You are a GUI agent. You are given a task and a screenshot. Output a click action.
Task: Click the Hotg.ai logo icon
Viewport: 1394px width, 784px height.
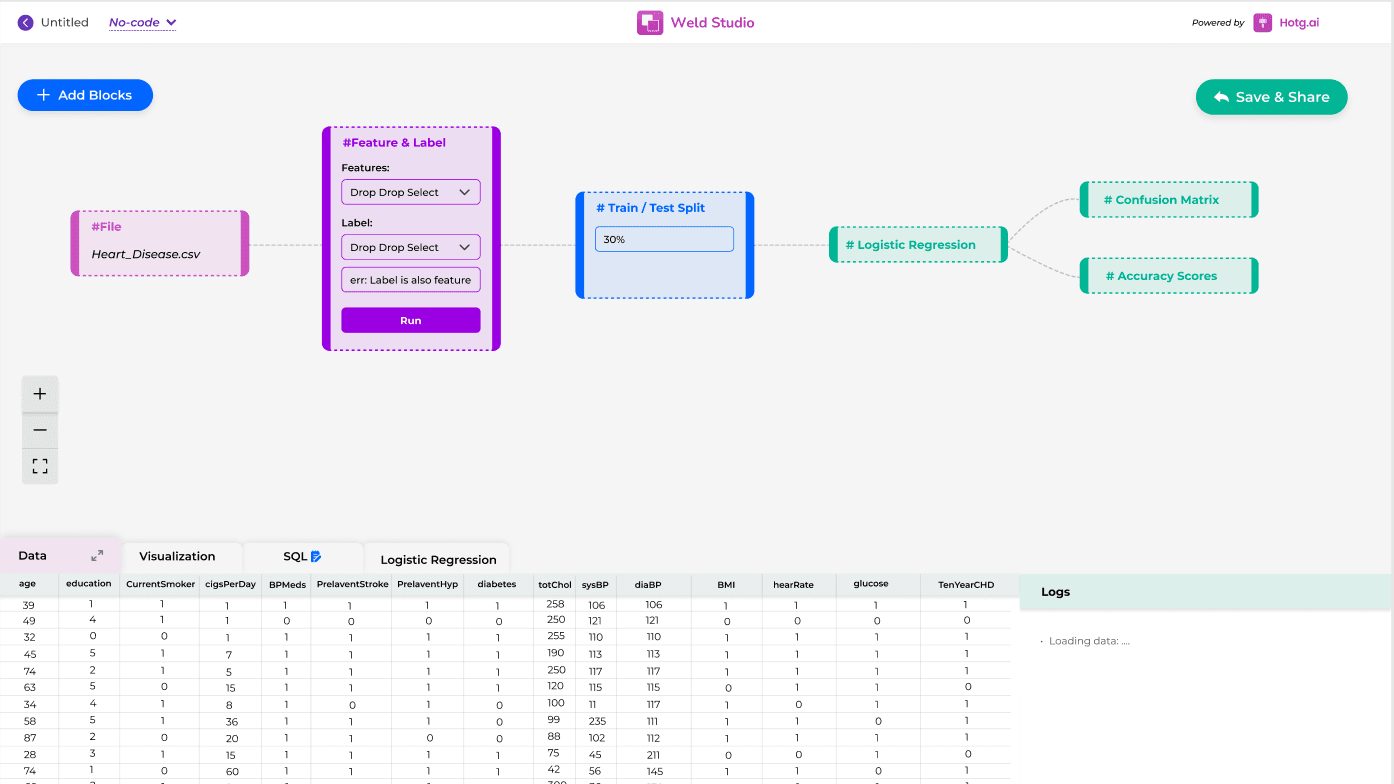click(1263, 23)
